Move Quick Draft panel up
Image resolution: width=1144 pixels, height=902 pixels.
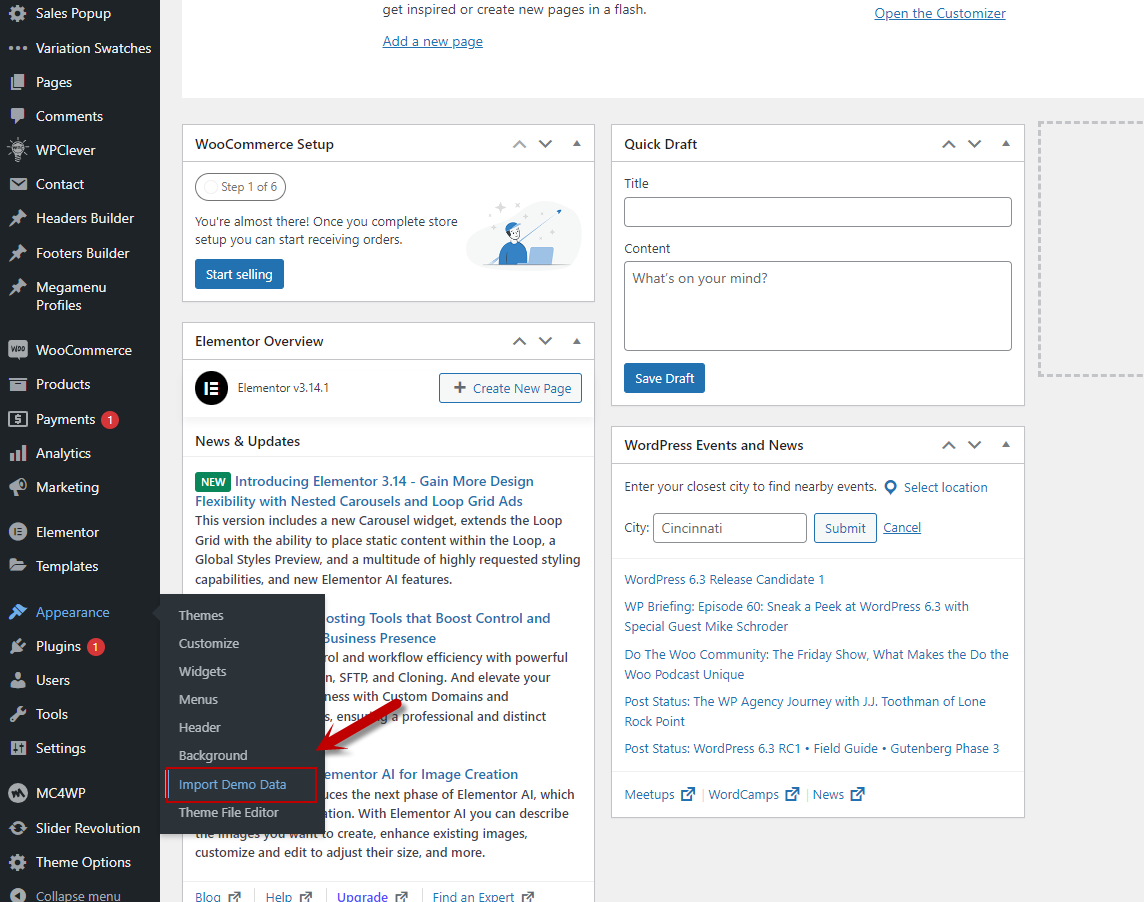[x=948, y=144]
